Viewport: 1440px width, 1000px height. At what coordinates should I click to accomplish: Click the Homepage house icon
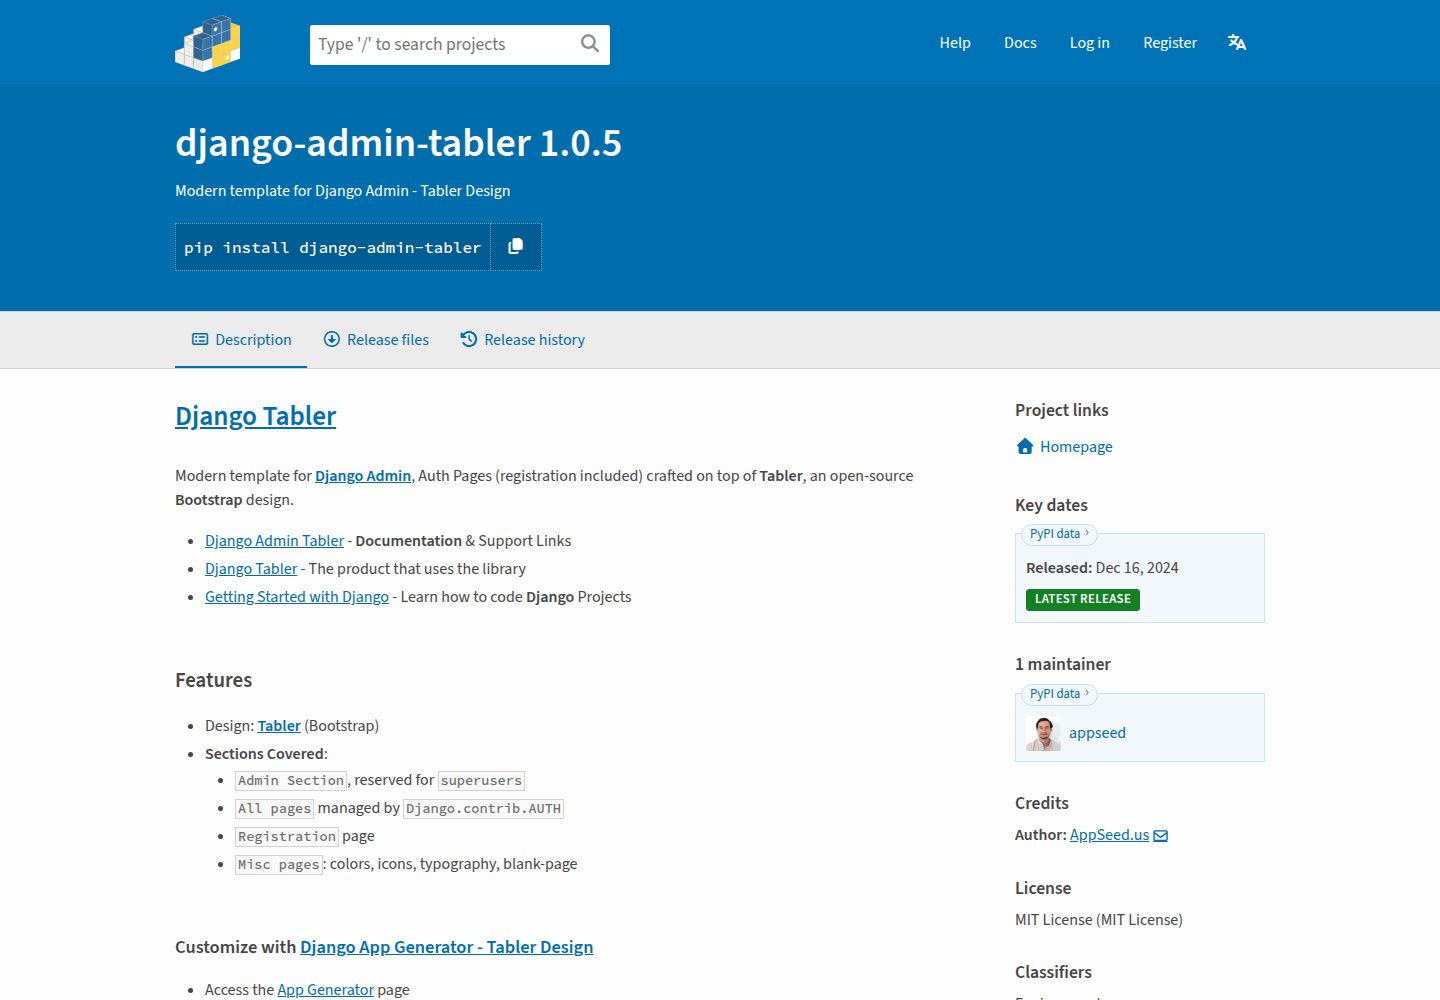click(x=1025, y=446)
